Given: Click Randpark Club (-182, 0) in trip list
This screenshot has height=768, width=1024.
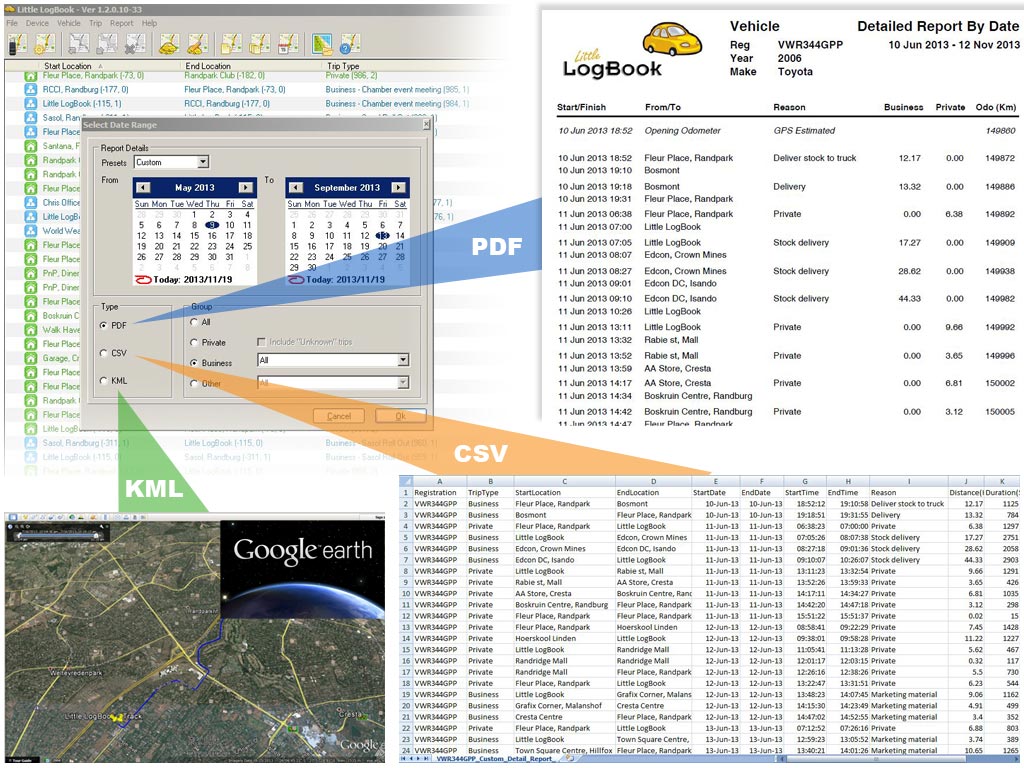Looking at the screenshot, I should pyautogui.click(x=225, y=76).
